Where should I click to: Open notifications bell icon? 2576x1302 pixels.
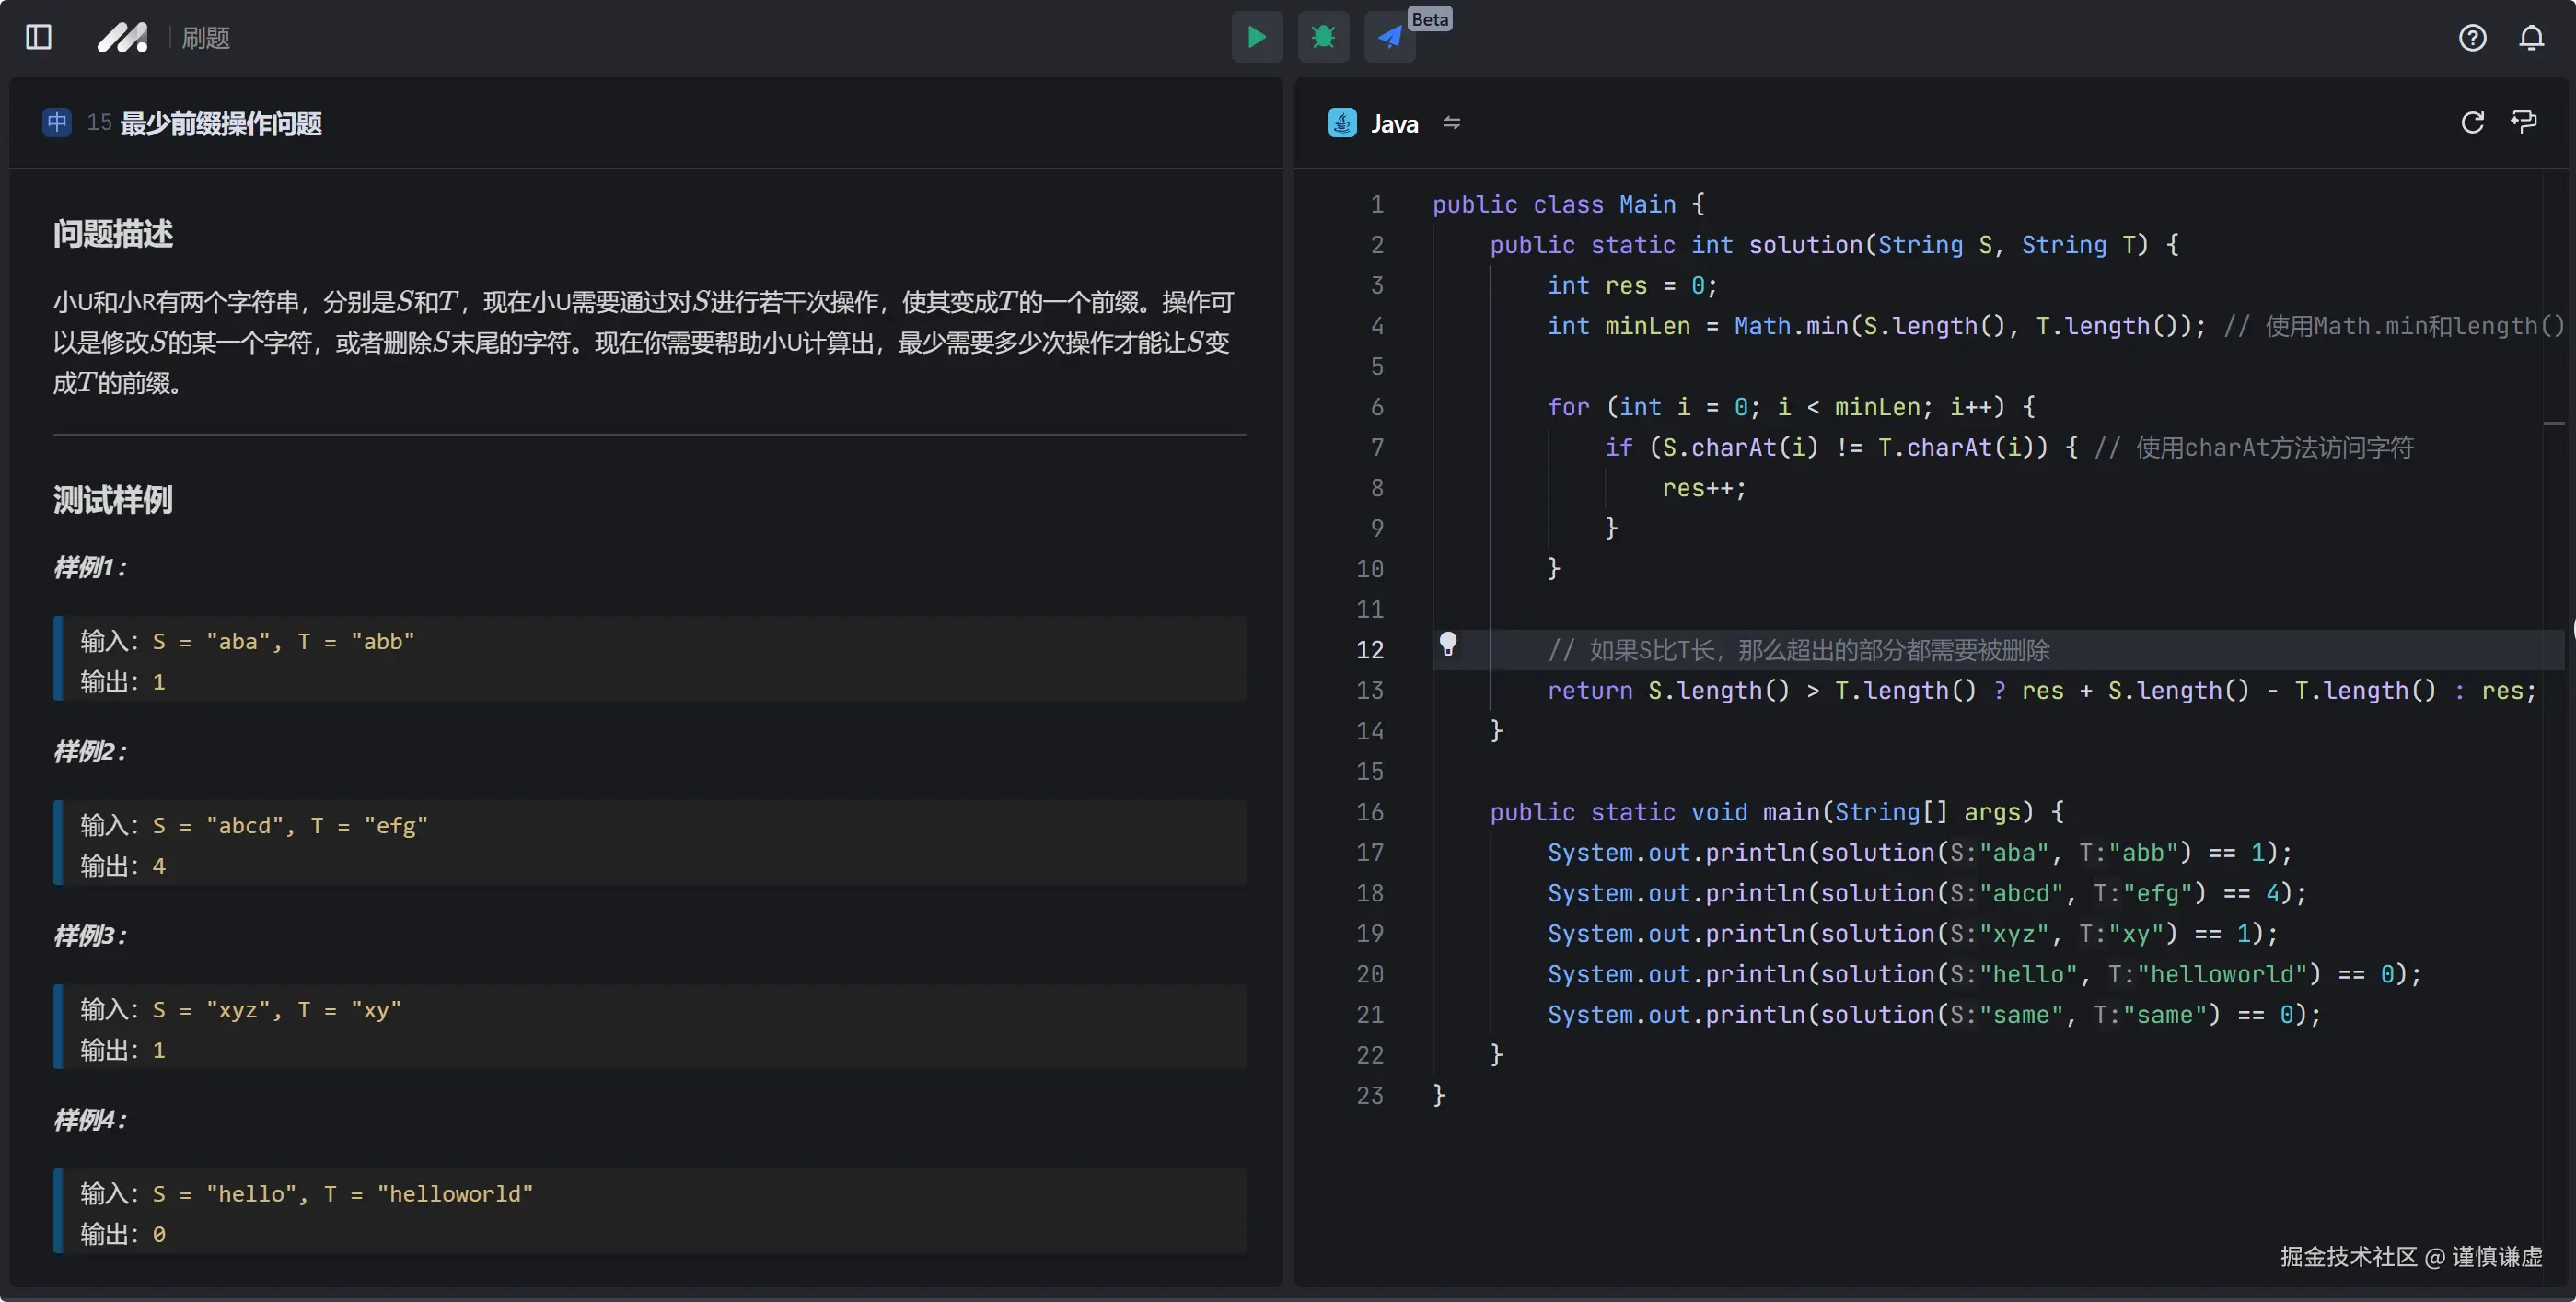[2531, 37]
